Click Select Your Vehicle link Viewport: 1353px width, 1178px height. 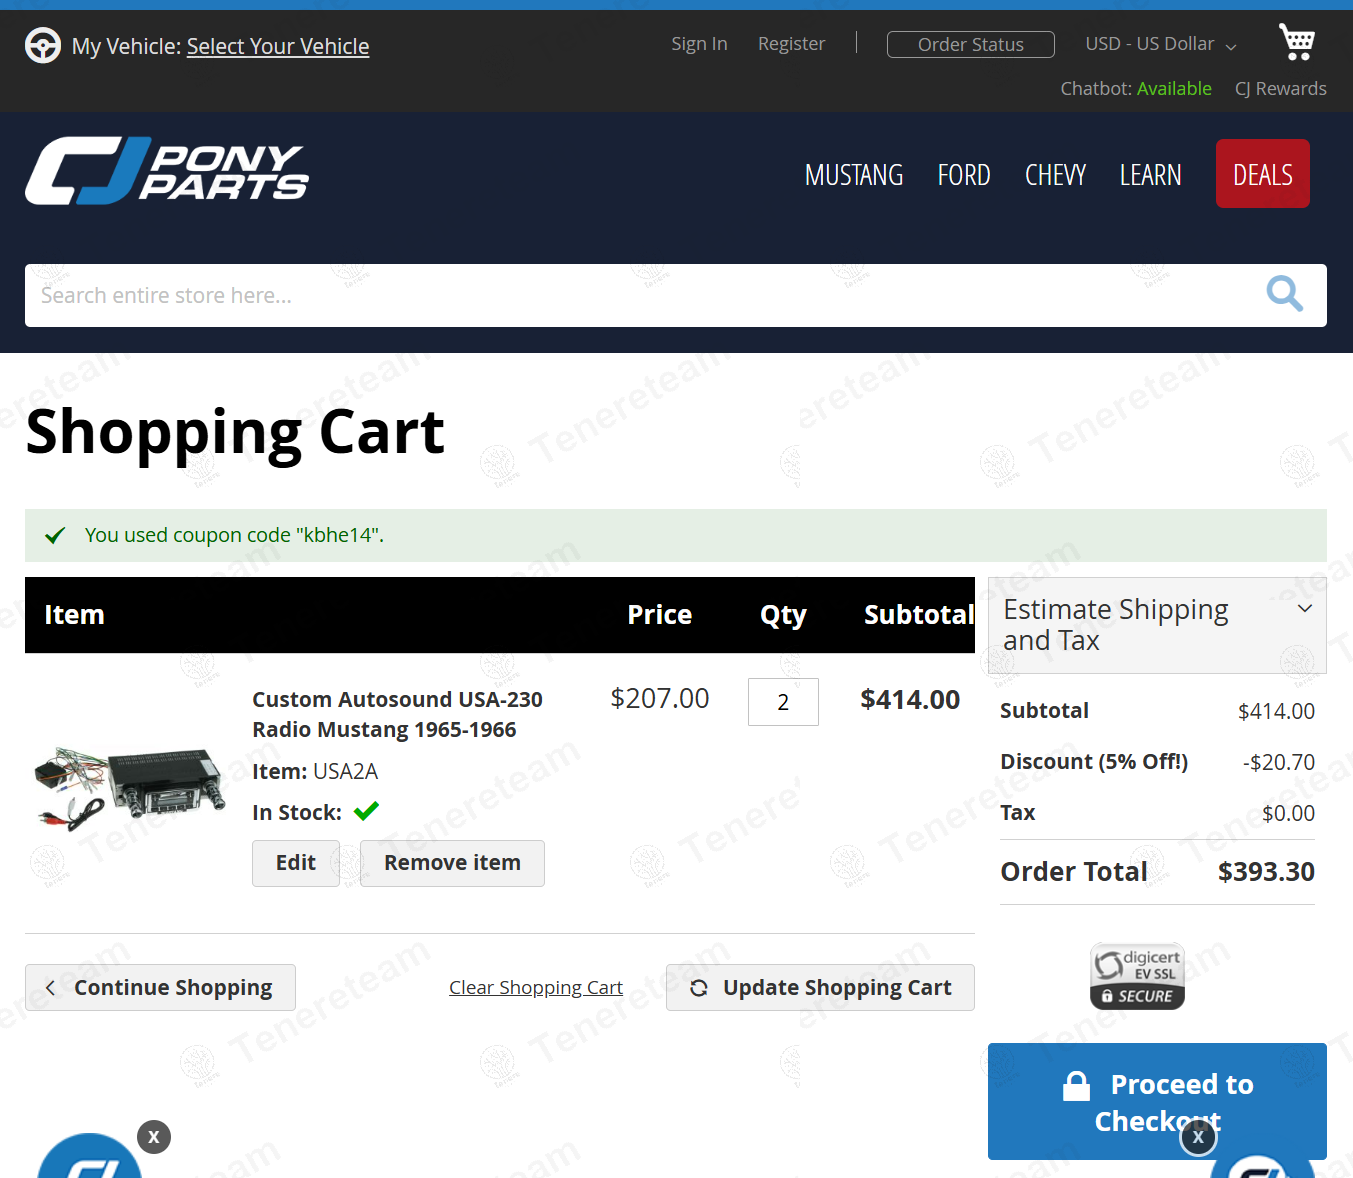click(278, 46)
